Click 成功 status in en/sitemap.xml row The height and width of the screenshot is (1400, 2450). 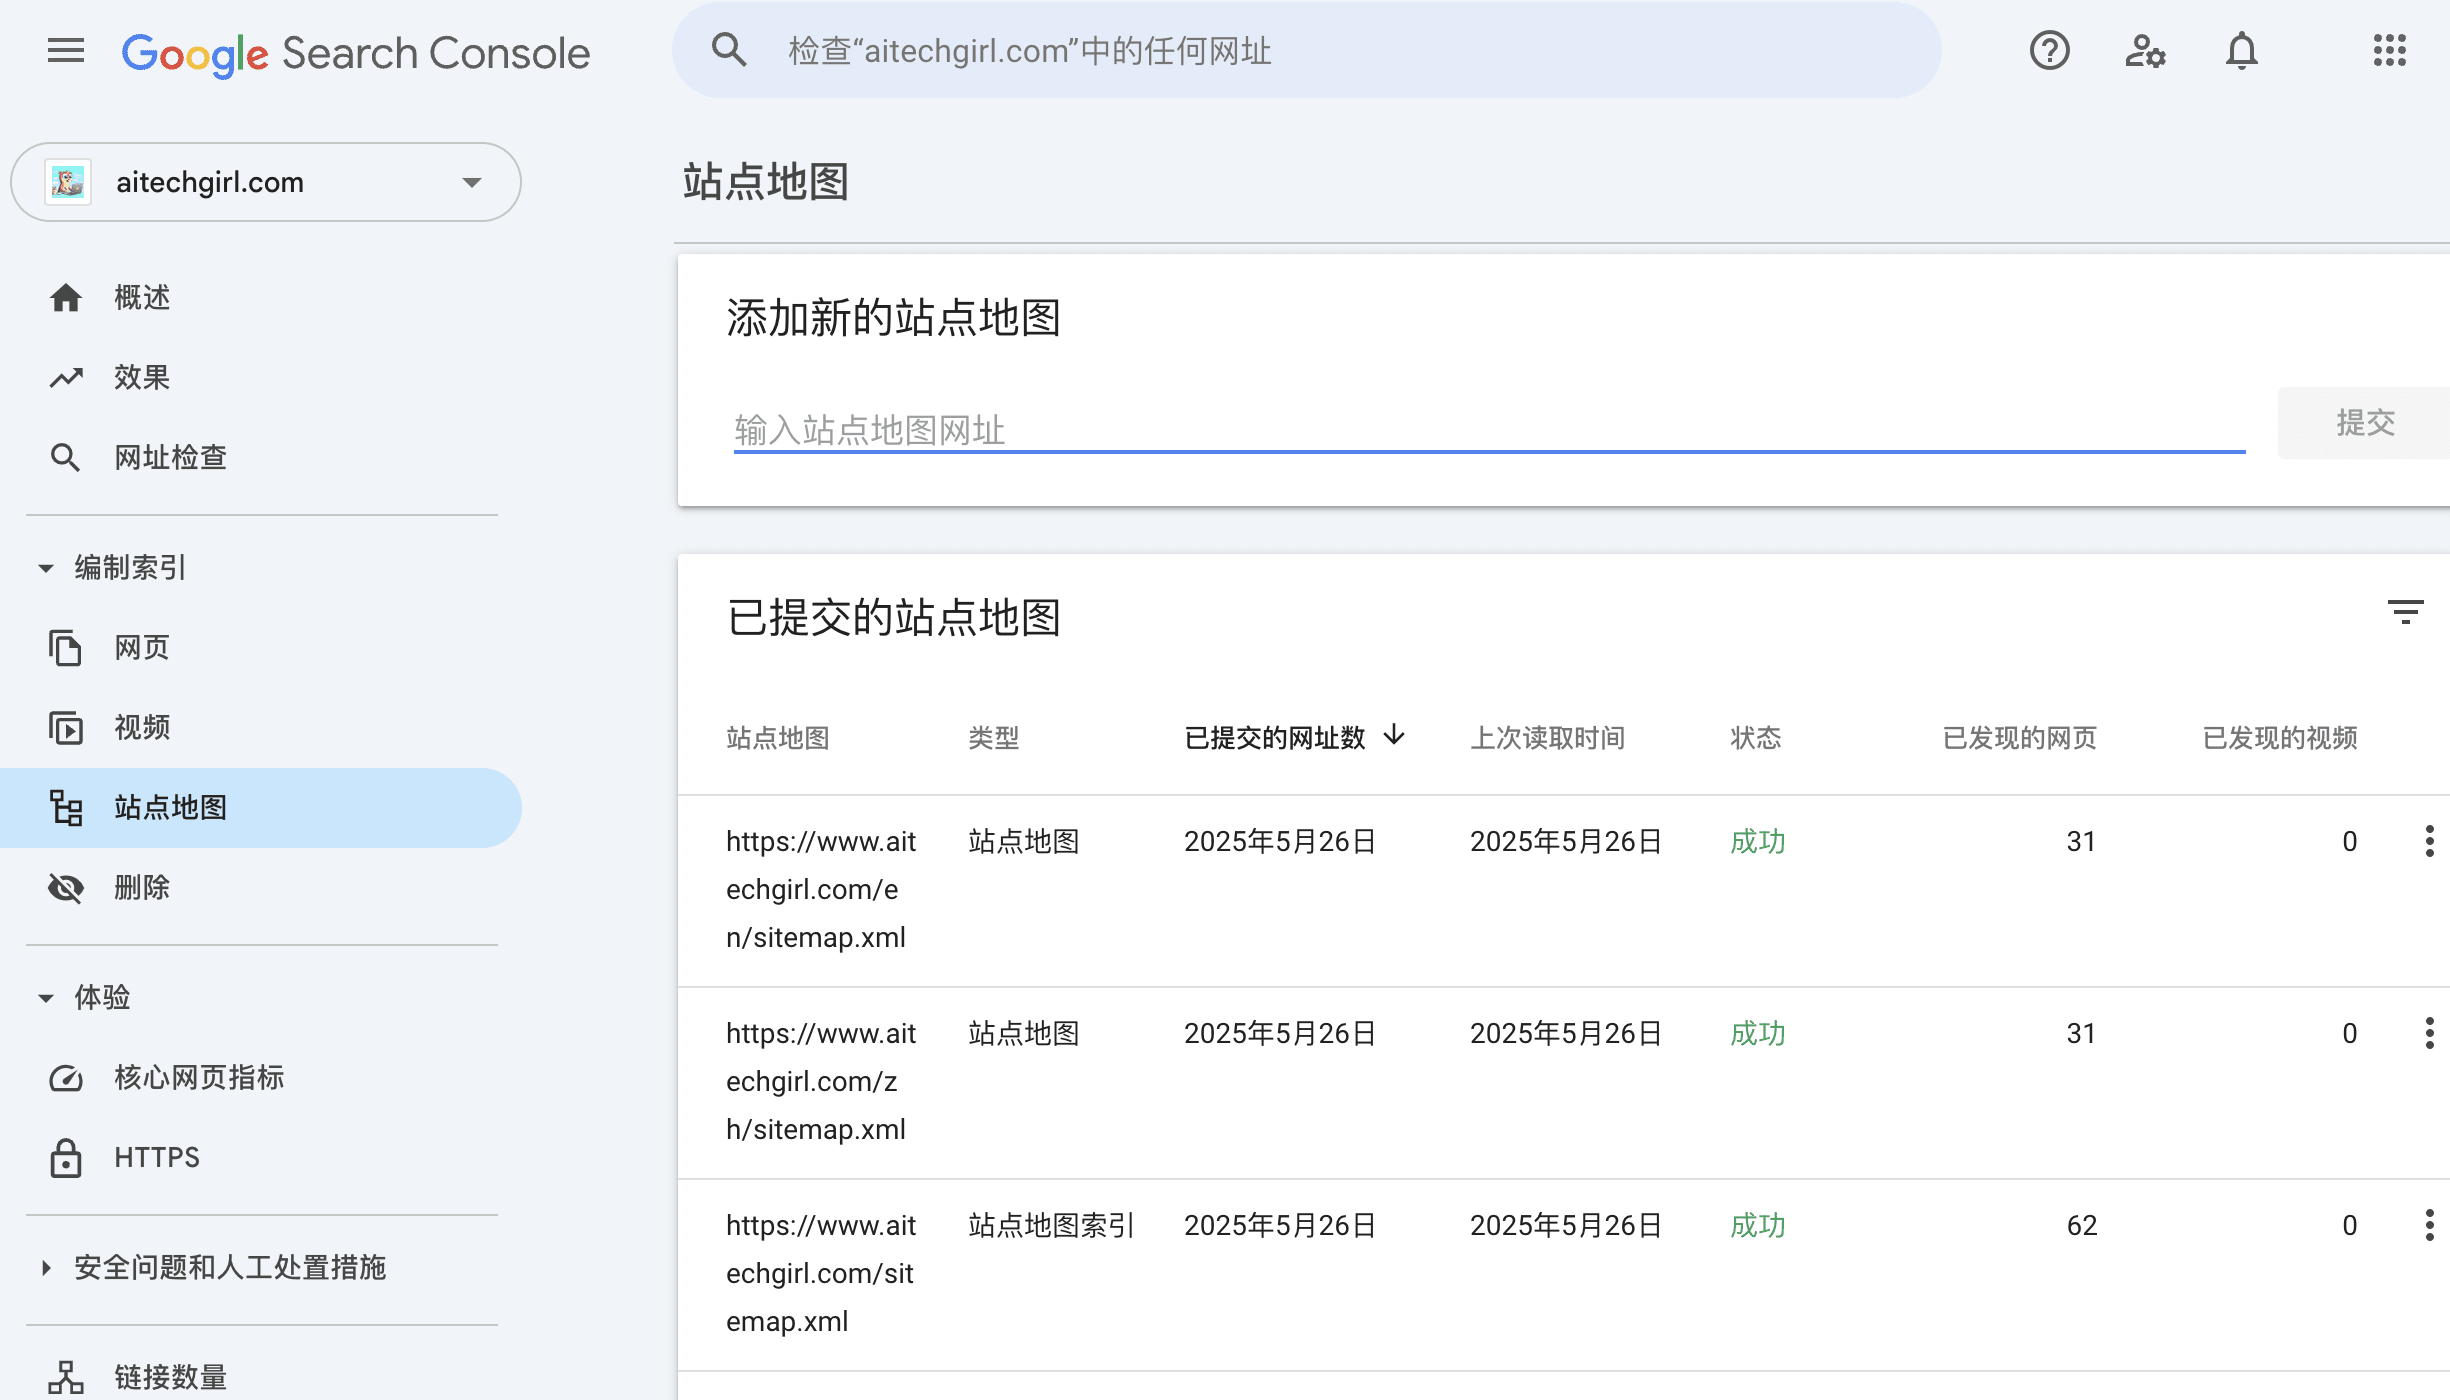(1758, 841)
